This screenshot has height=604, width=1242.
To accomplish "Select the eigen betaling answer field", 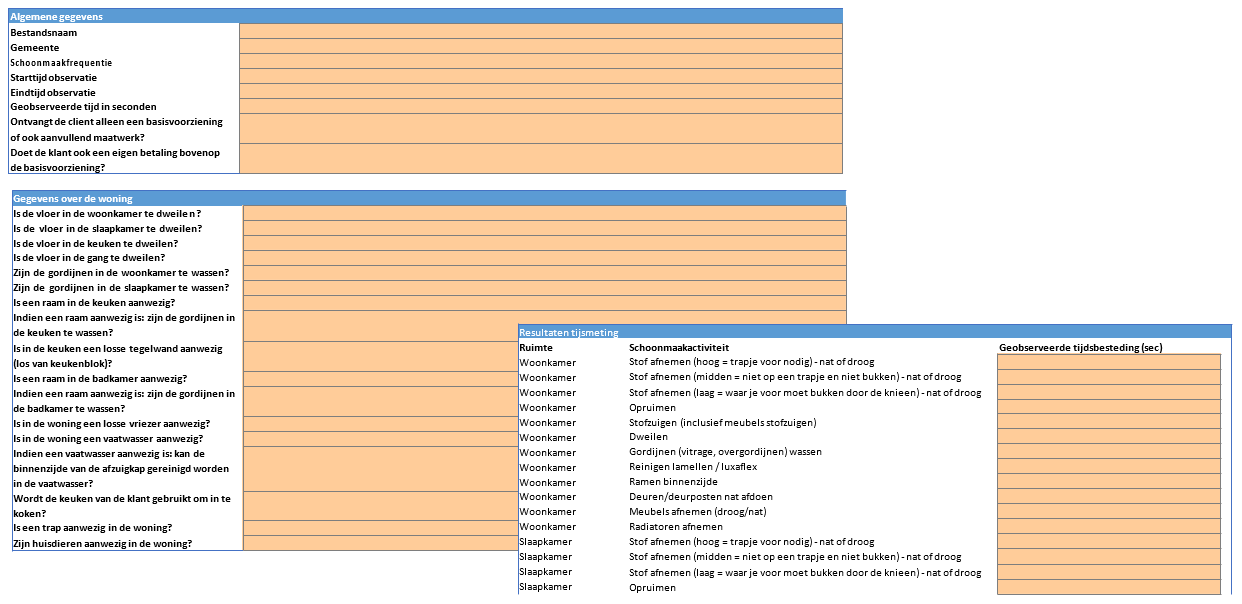I will tap(540, 159).
